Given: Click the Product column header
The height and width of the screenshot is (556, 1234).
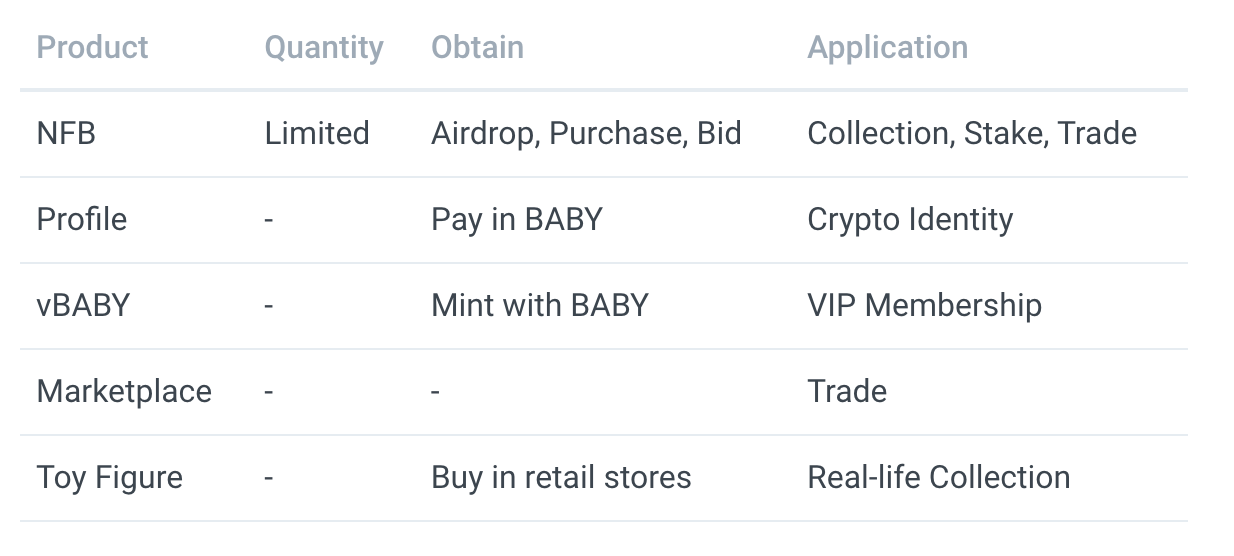Looking at the screenshot, I should pos(92,47).
